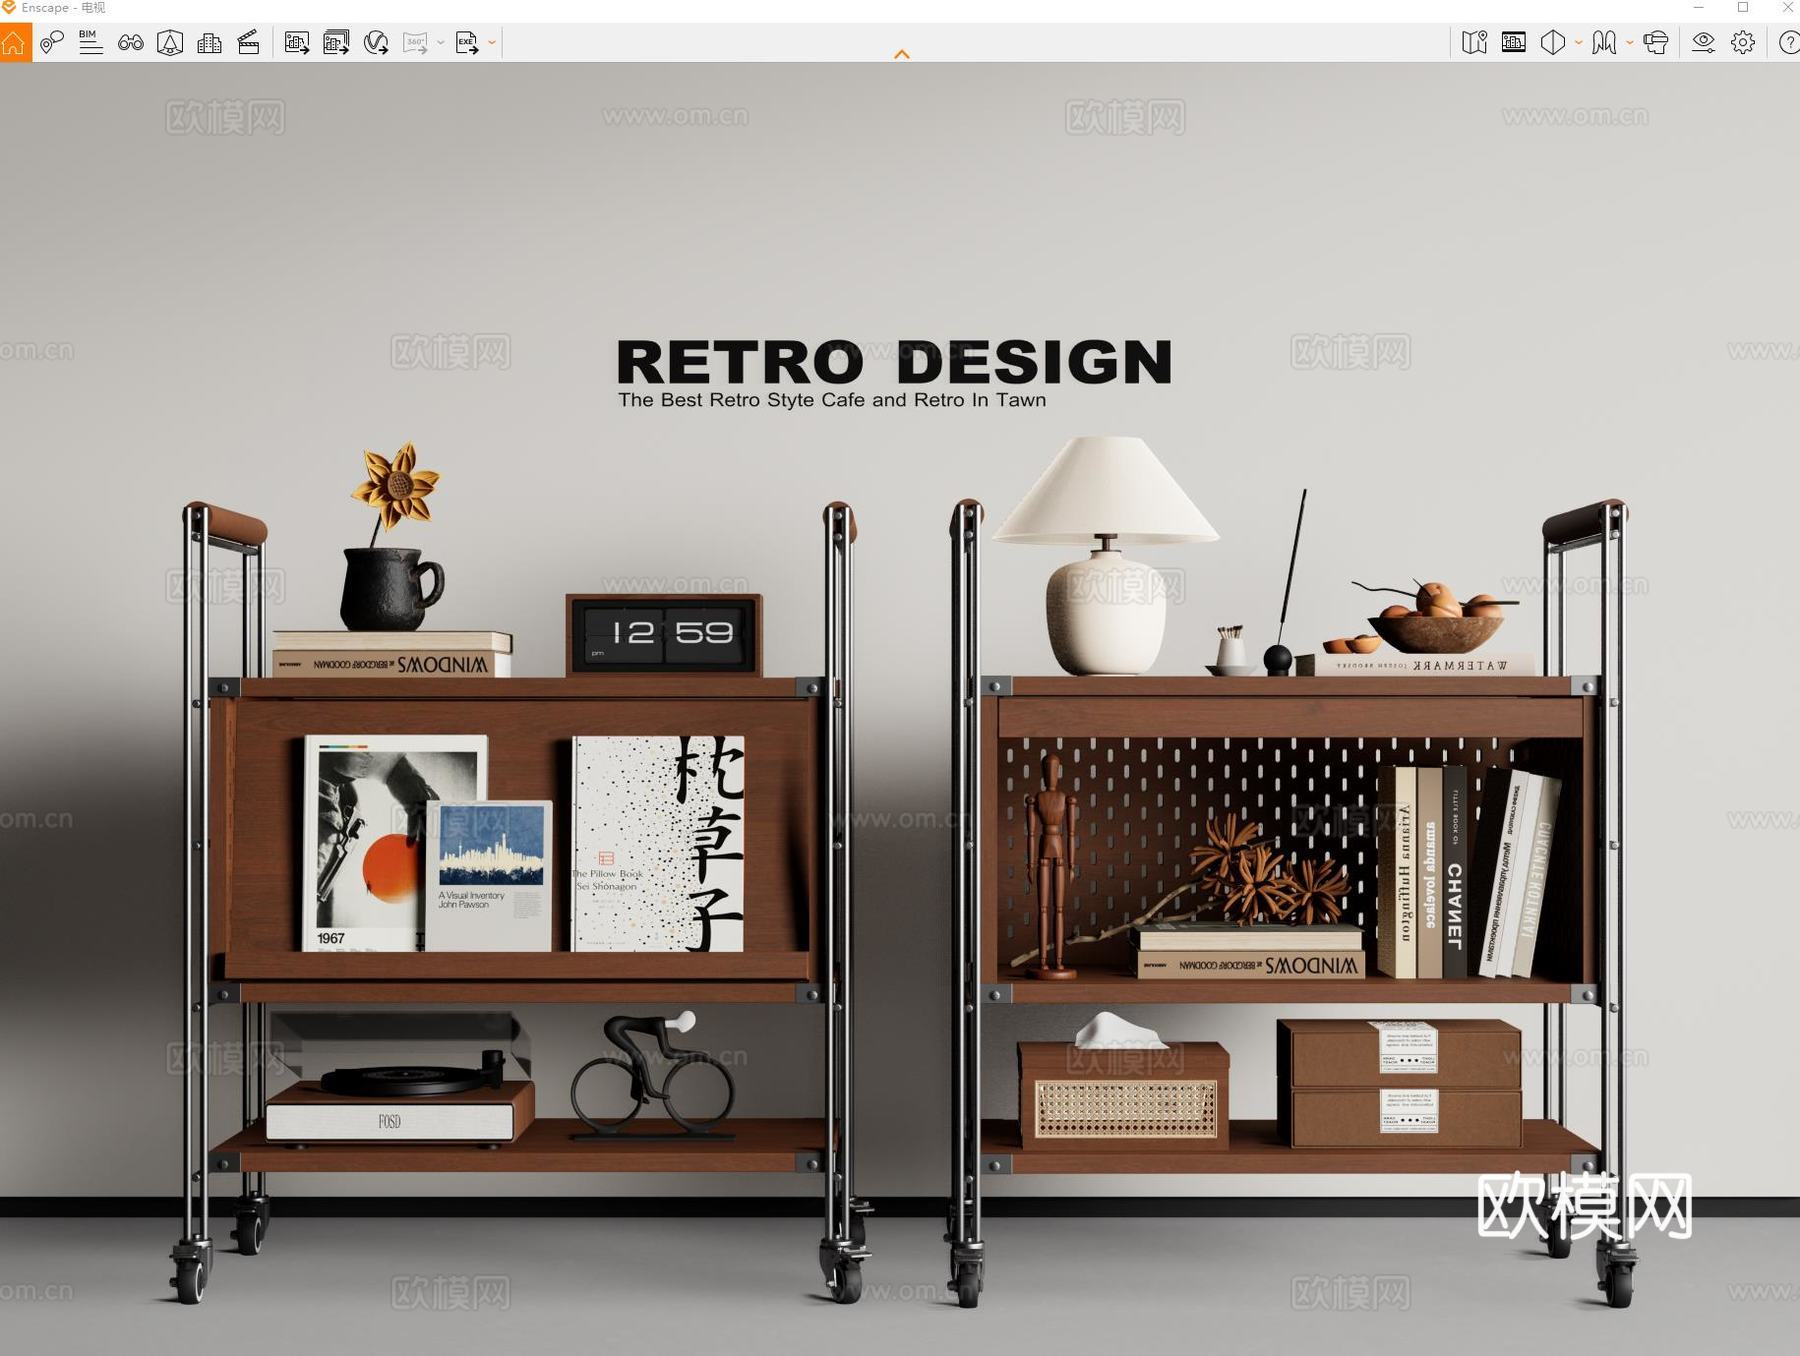This screenshot has height=1356, width=1800.
Task: Collapse the toolbar with the orange chevron
Action: coord(902,55)
